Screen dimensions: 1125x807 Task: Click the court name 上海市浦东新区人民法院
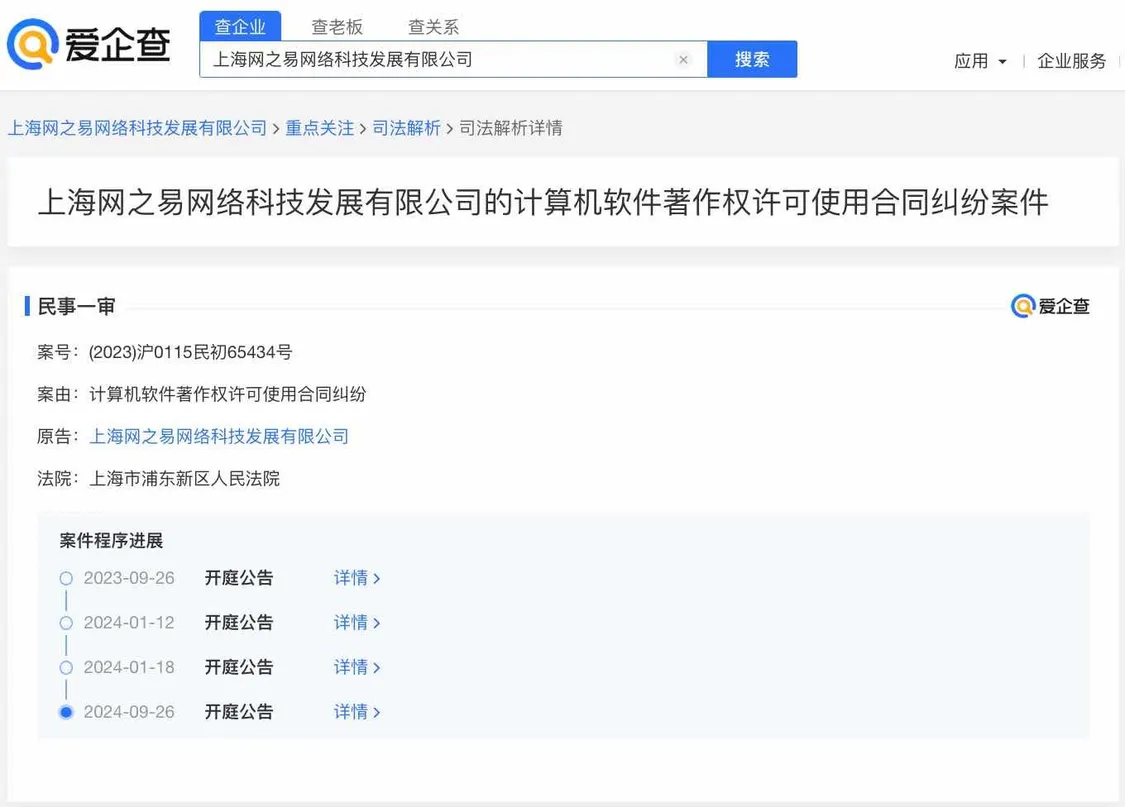[184, 478]
